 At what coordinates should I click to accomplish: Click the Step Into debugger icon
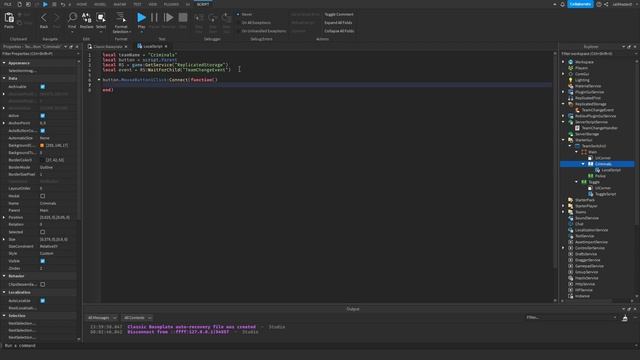199,18
